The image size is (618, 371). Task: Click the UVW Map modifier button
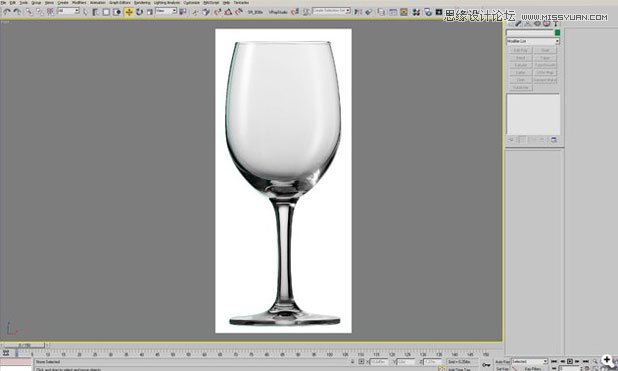[545, 73]
